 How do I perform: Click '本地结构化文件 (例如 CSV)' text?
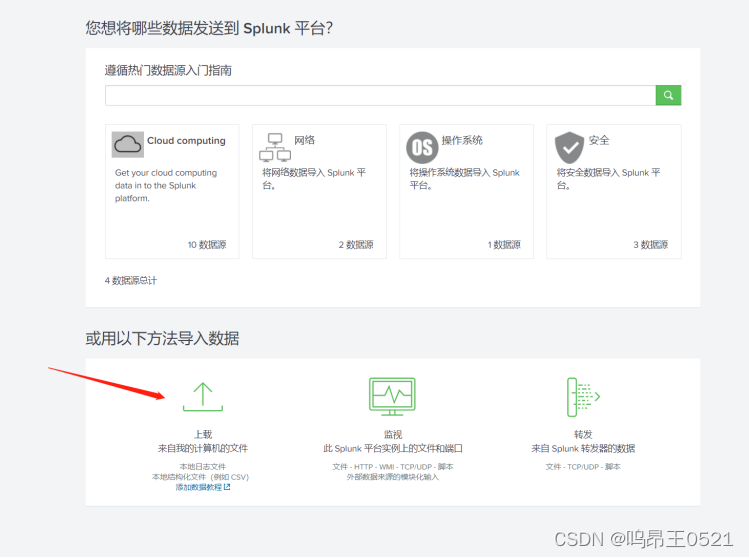201,477
